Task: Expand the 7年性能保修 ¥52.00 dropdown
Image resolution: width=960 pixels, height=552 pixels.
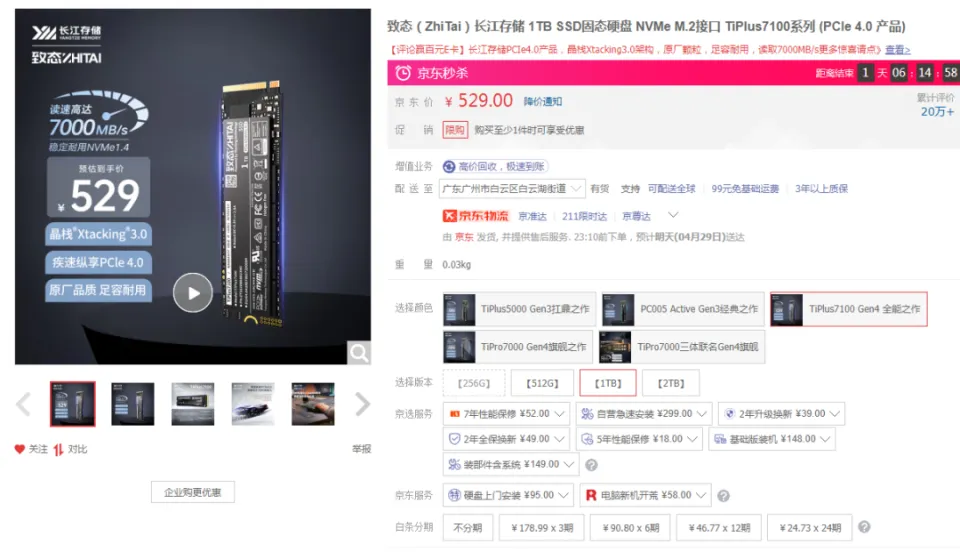Action: point(506,414)
